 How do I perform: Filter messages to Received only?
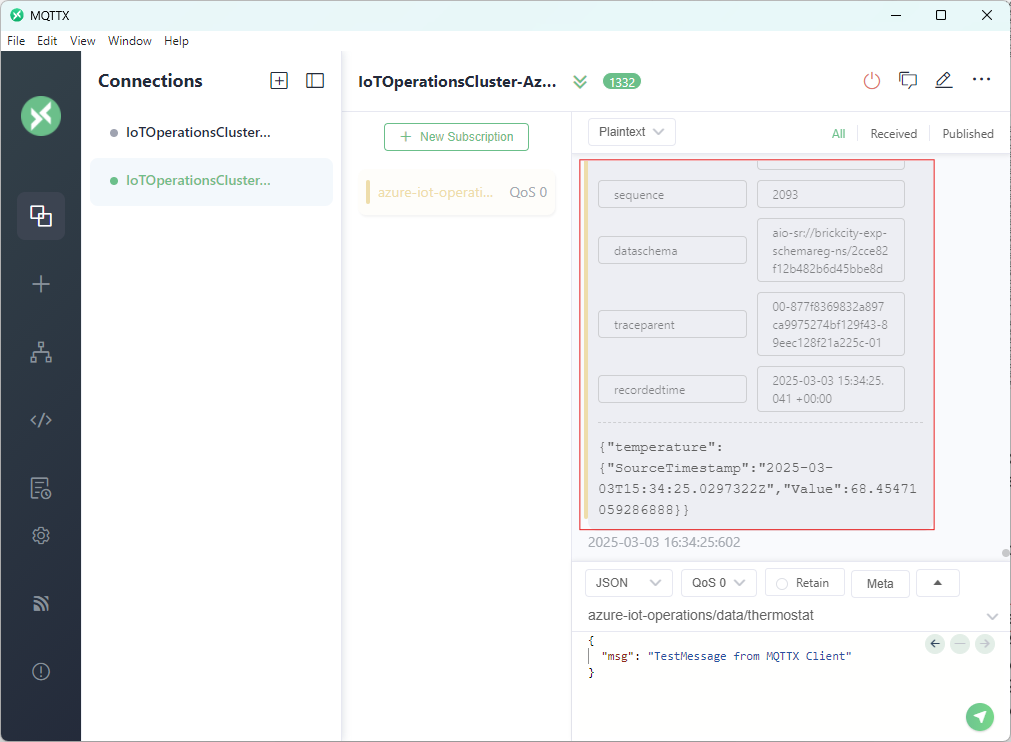pos(893,134)
